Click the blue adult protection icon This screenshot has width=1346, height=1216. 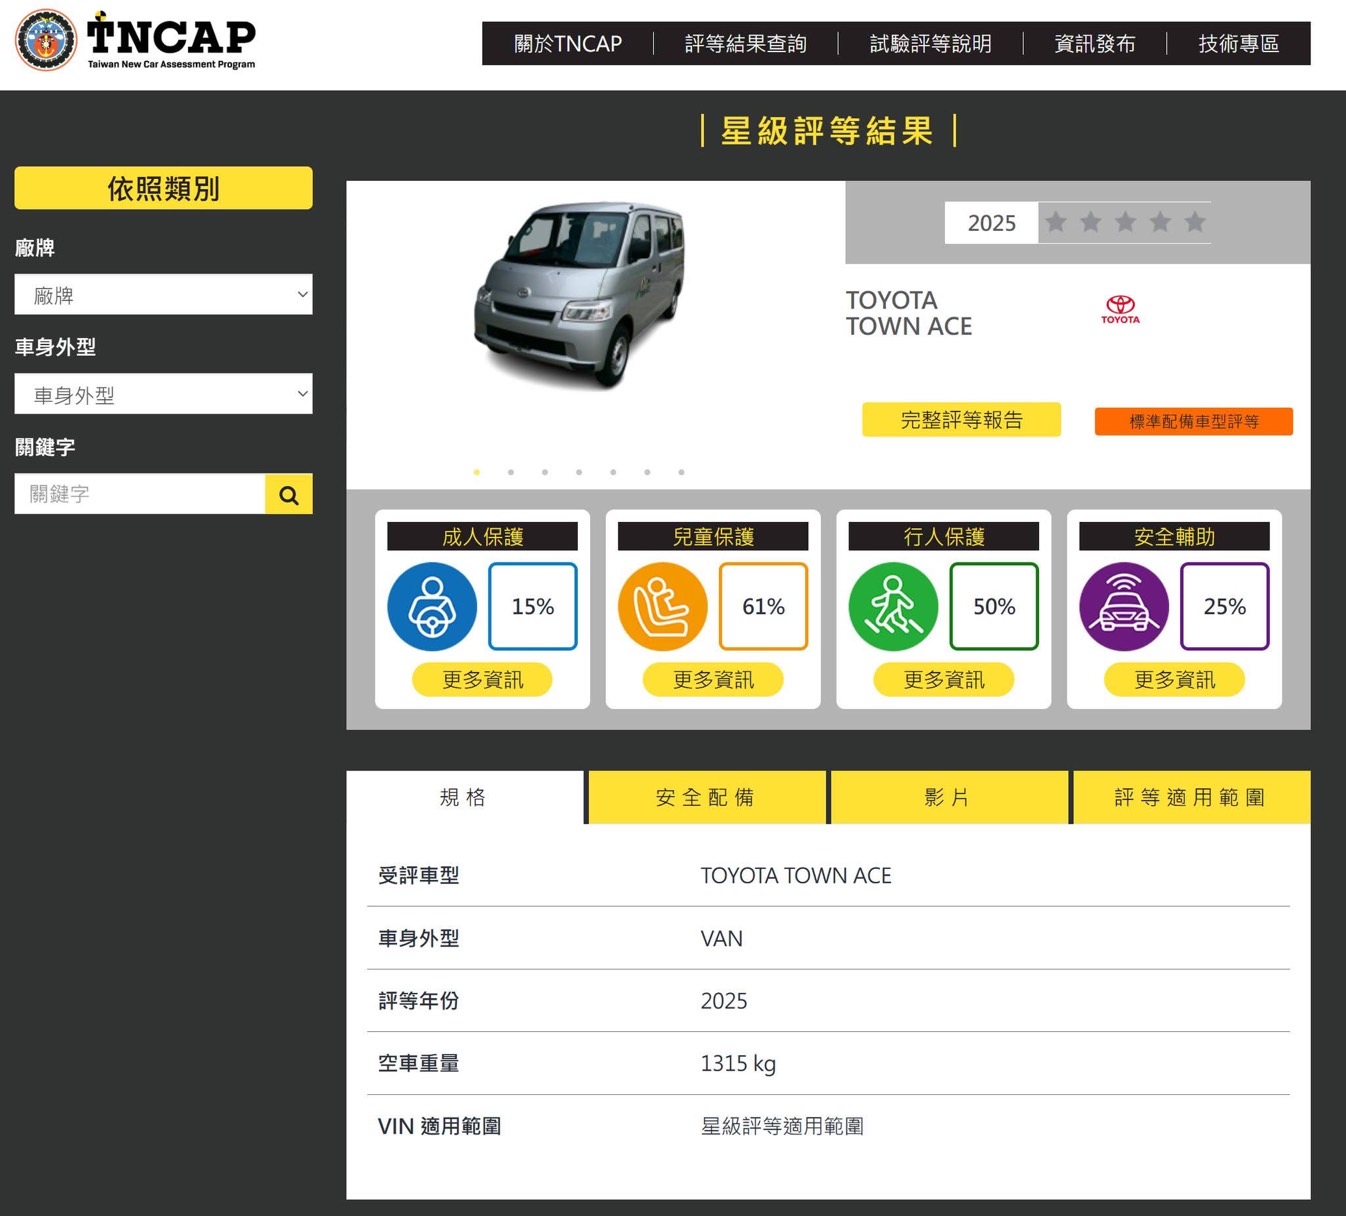(x=432, y=607)
